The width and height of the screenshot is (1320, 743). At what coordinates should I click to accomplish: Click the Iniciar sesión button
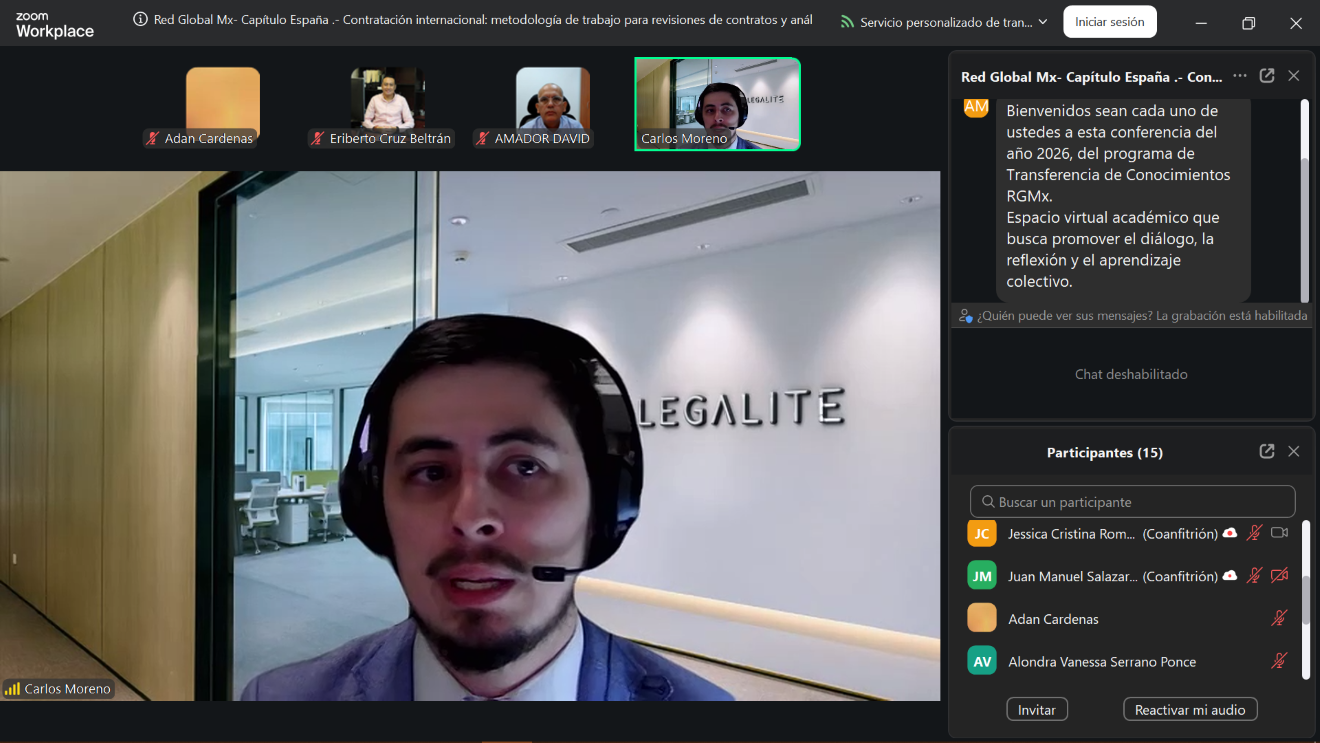tap(1109, 22)
